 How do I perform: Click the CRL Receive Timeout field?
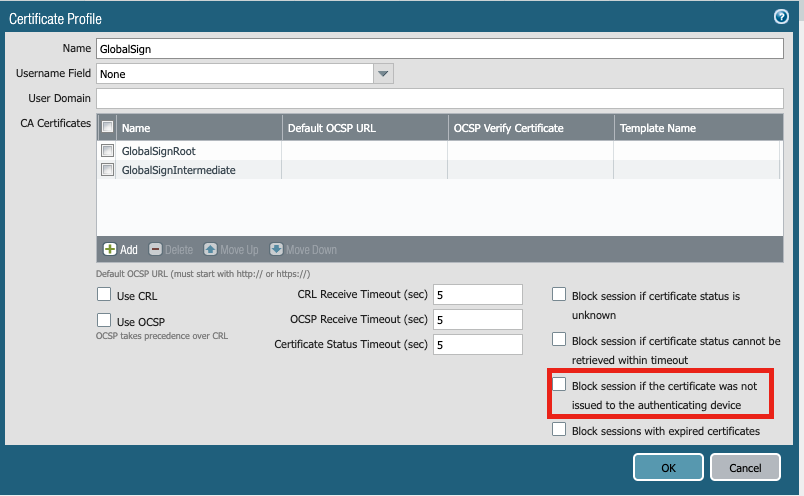tap(477, 294)
